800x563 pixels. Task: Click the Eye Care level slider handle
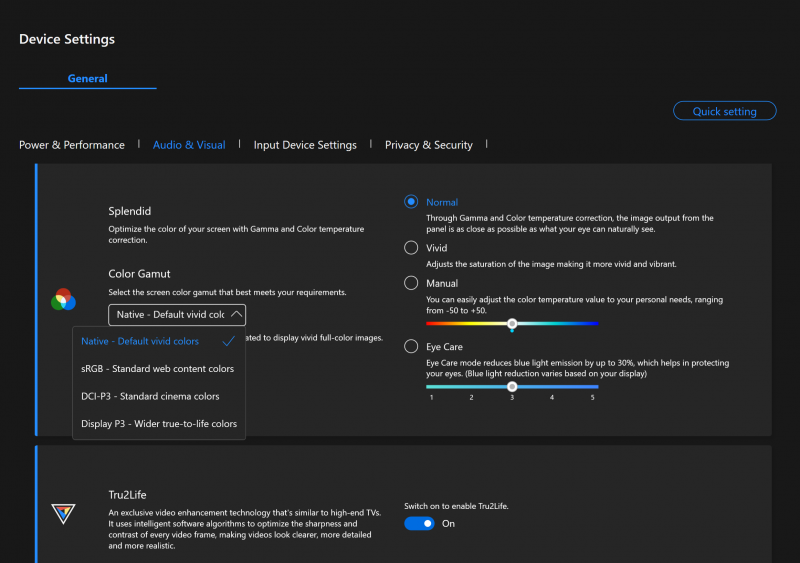(512, 386)
